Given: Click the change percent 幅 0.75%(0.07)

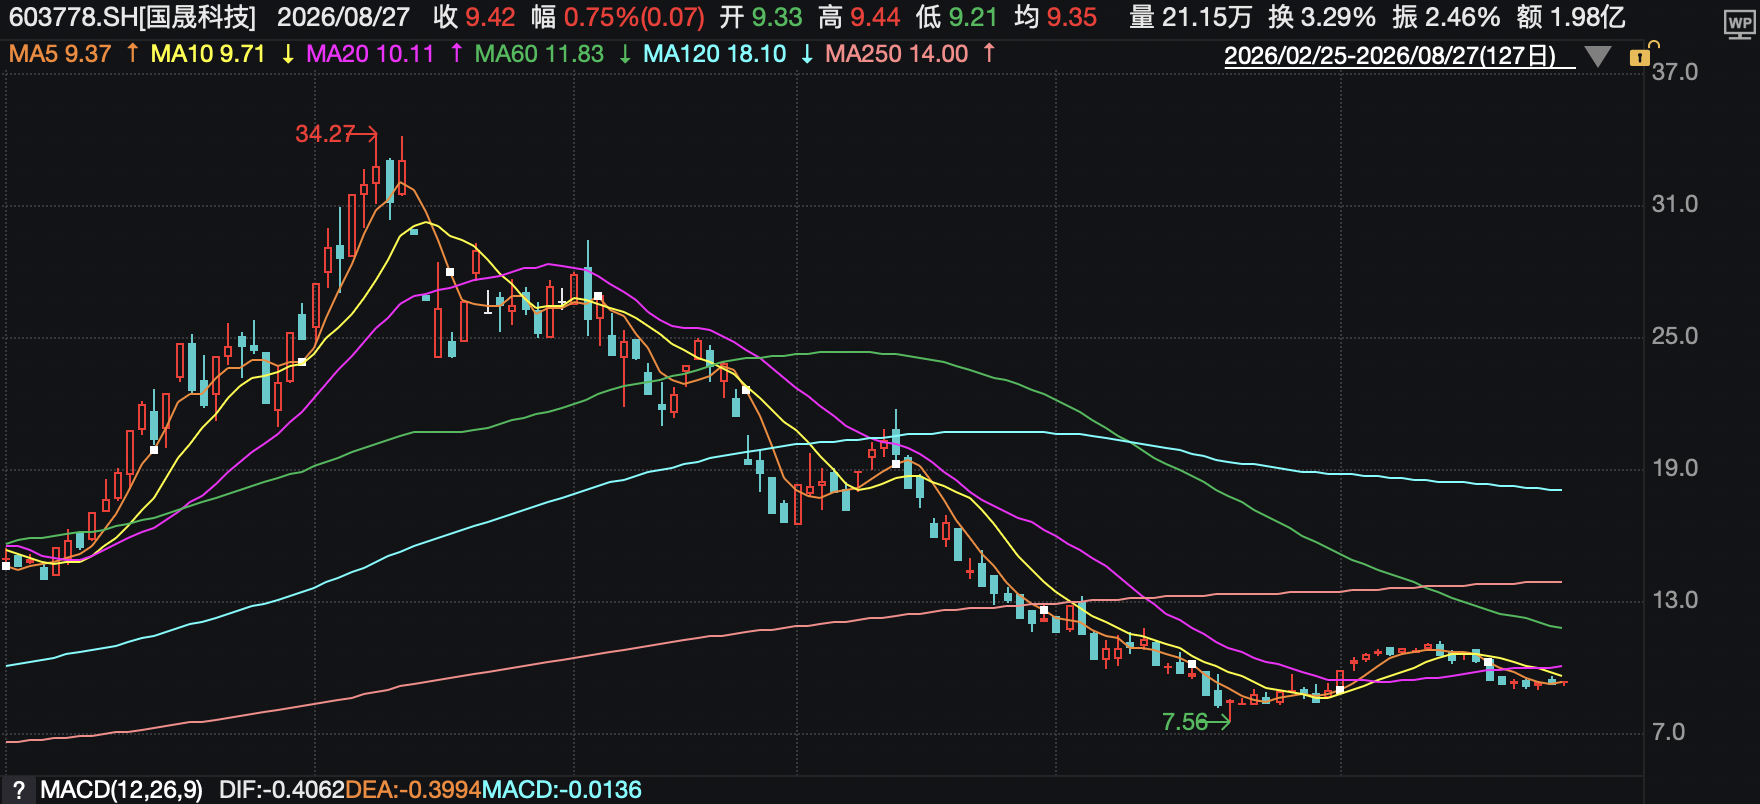Looking at the screenshot, I should [617, 18].
